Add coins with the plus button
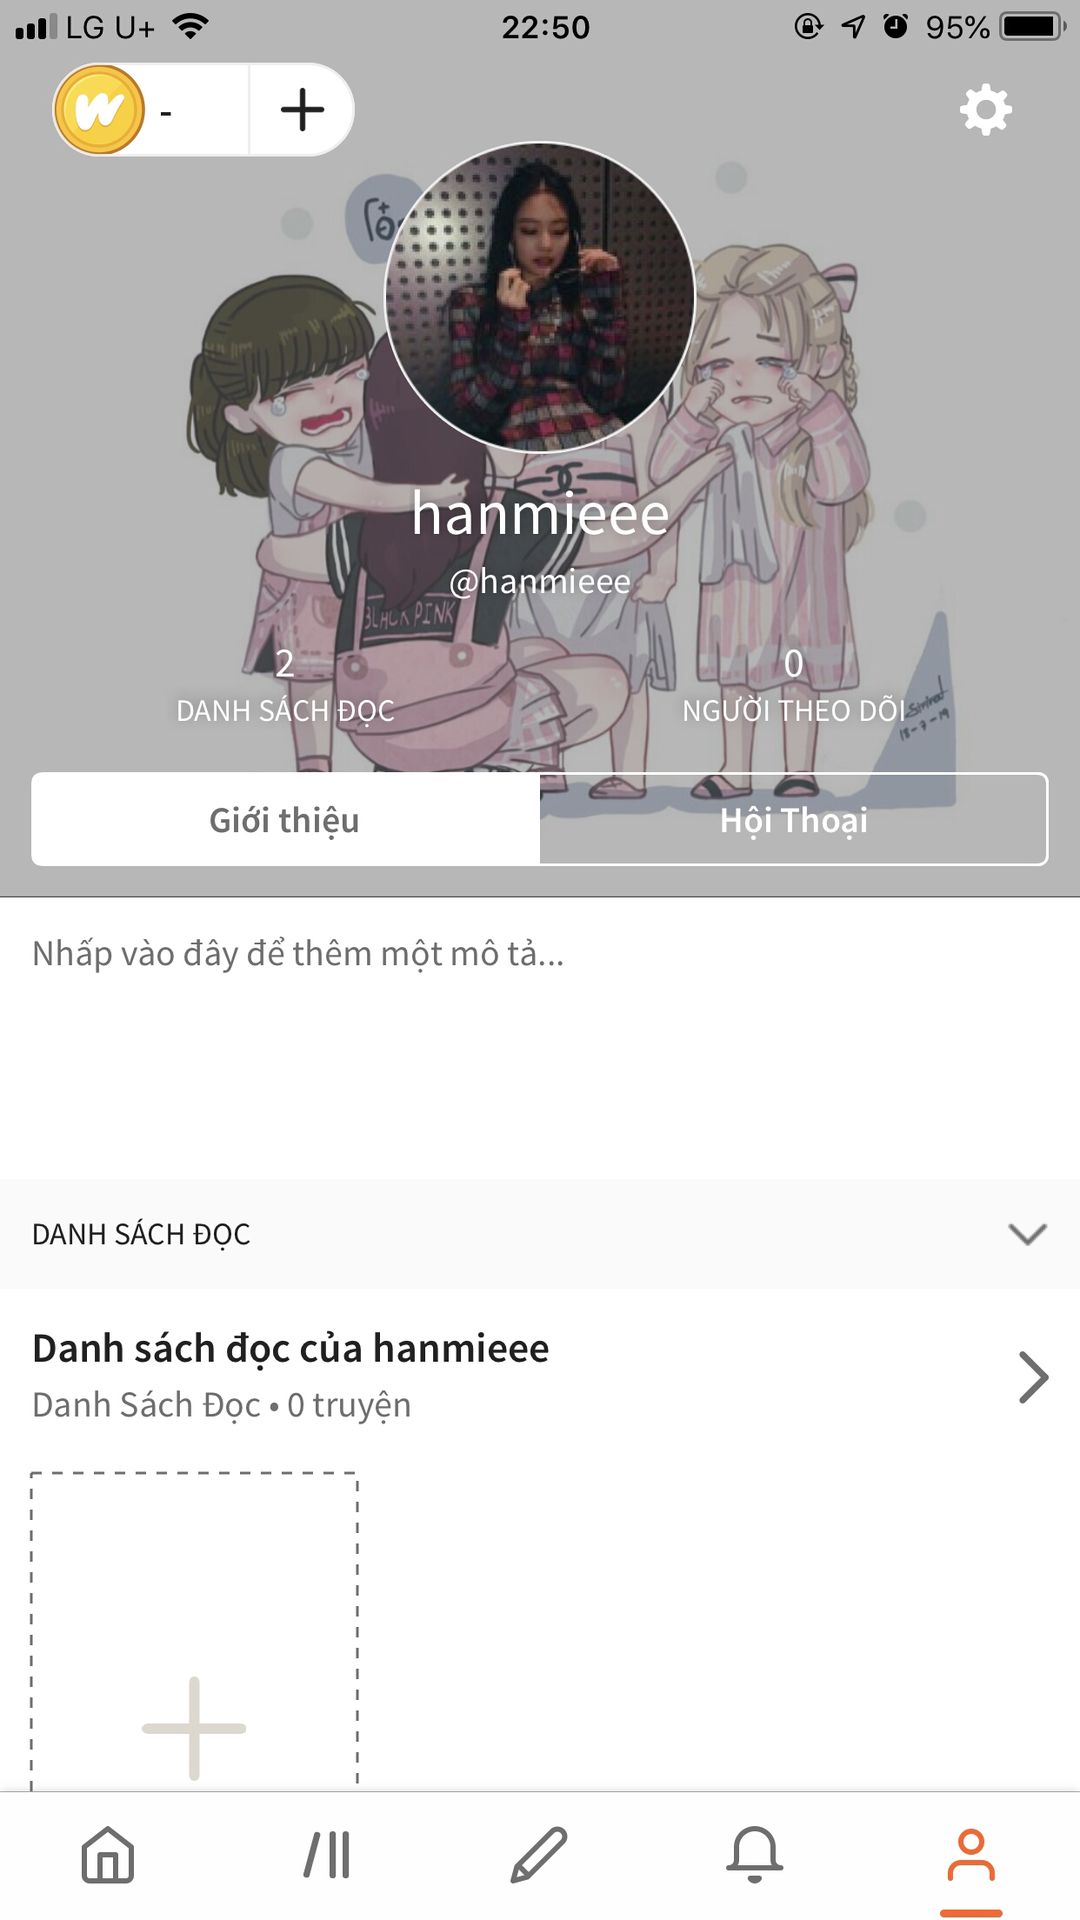 coord(302,110)
